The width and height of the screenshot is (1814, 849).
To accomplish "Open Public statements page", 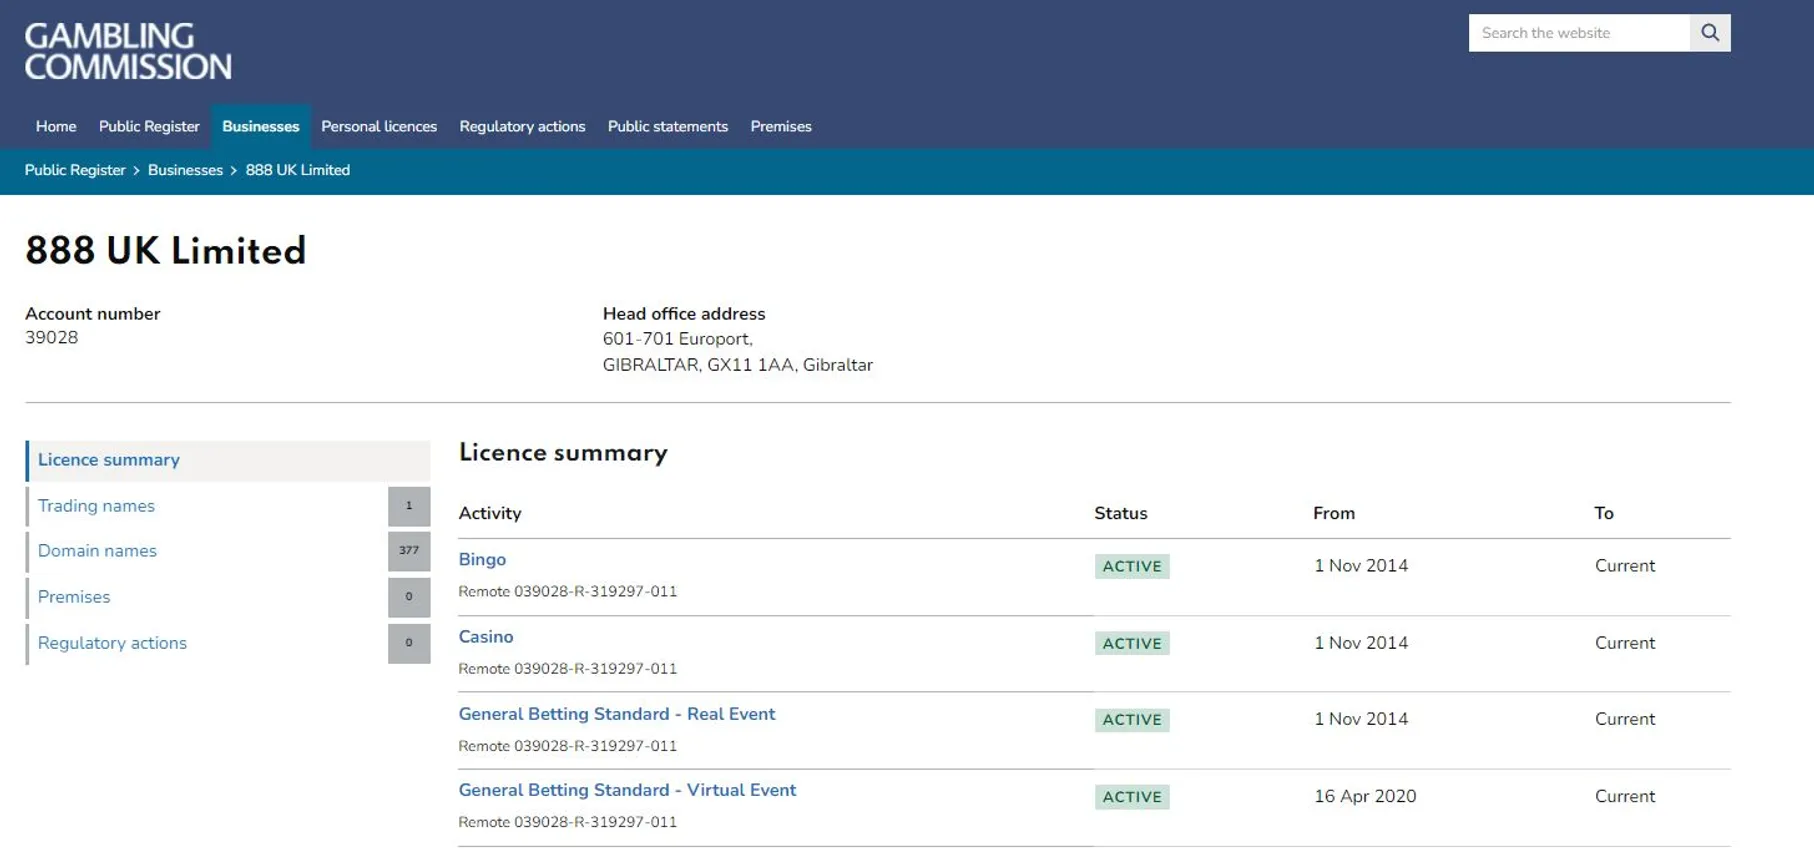I will pyautogui.click(x=668, y=127).
